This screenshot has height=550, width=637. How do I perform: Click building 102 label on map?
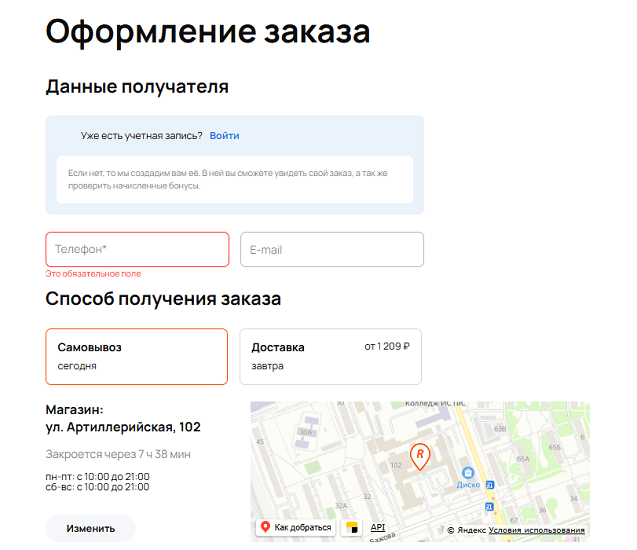[396, 465]
